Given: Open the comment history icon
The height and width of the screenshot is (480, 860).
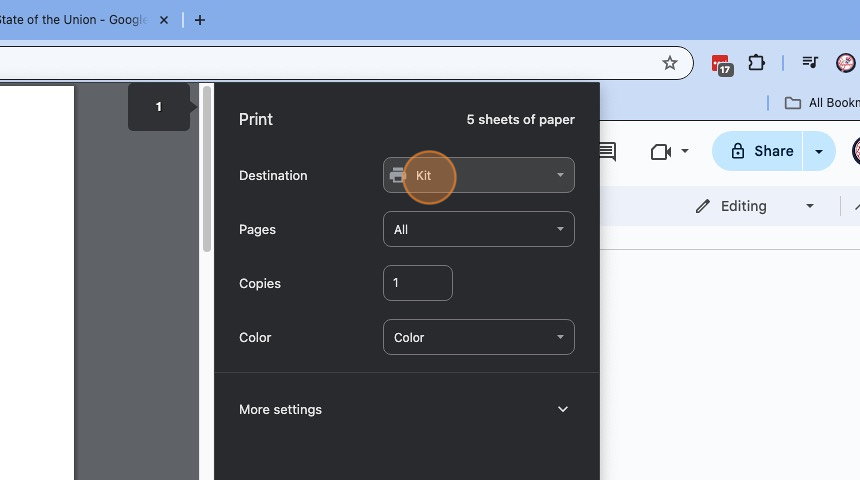Looking at the screenshot, I should click(608, 151).
